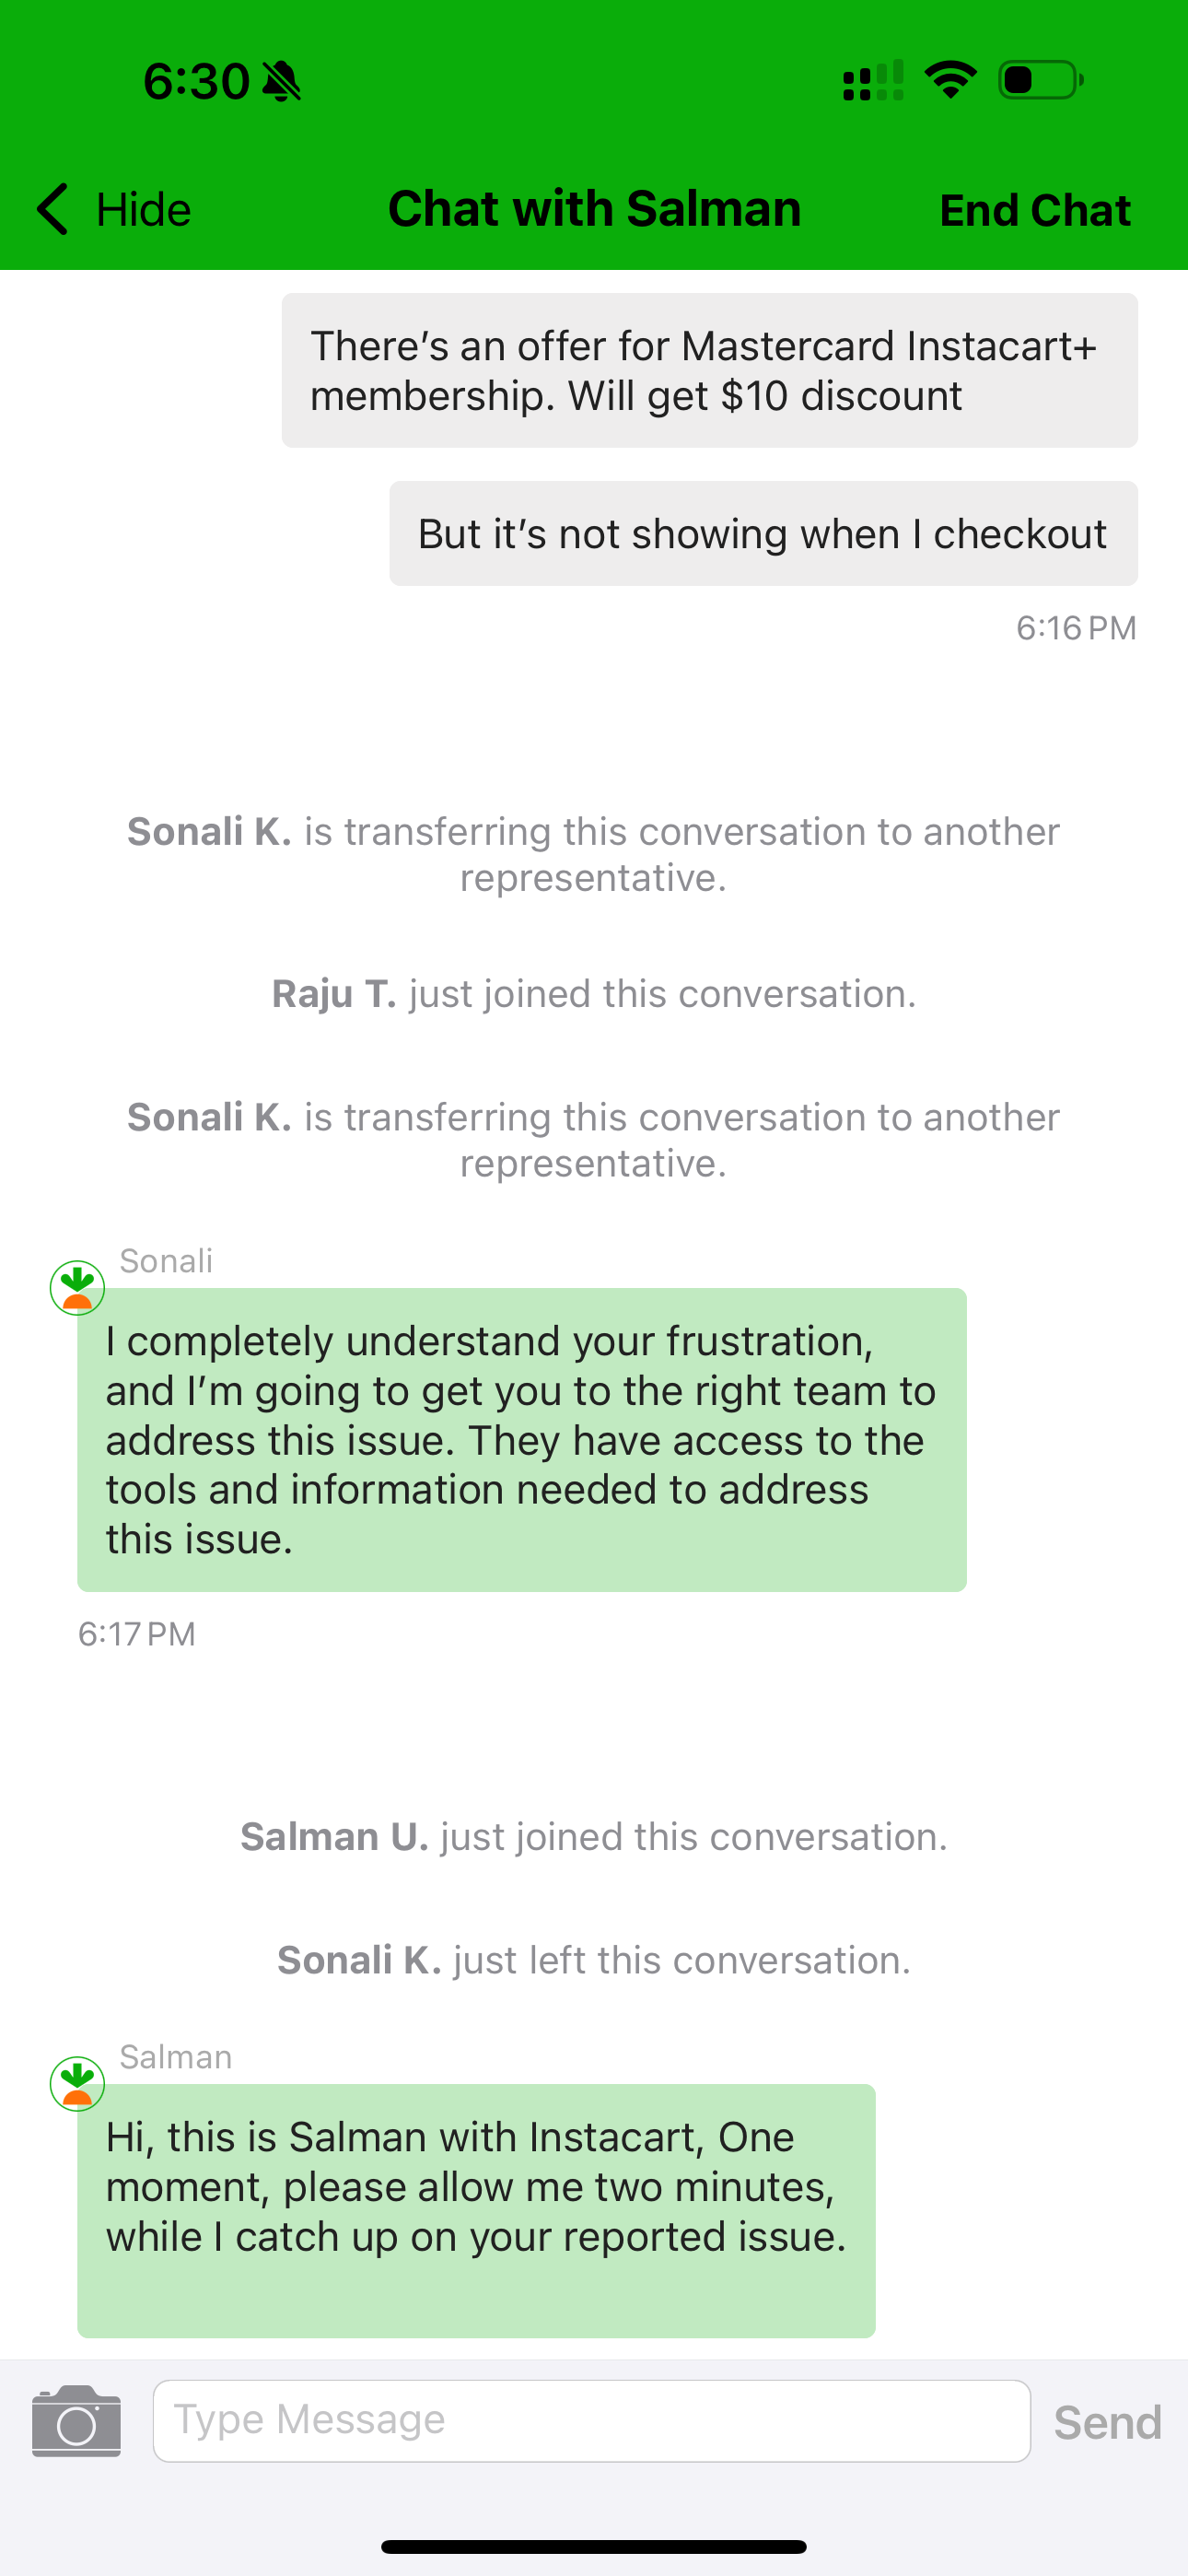Tap Salman's Instacart carrot avatar
Screen dimensions: 1188x2576
[77, 2084]
